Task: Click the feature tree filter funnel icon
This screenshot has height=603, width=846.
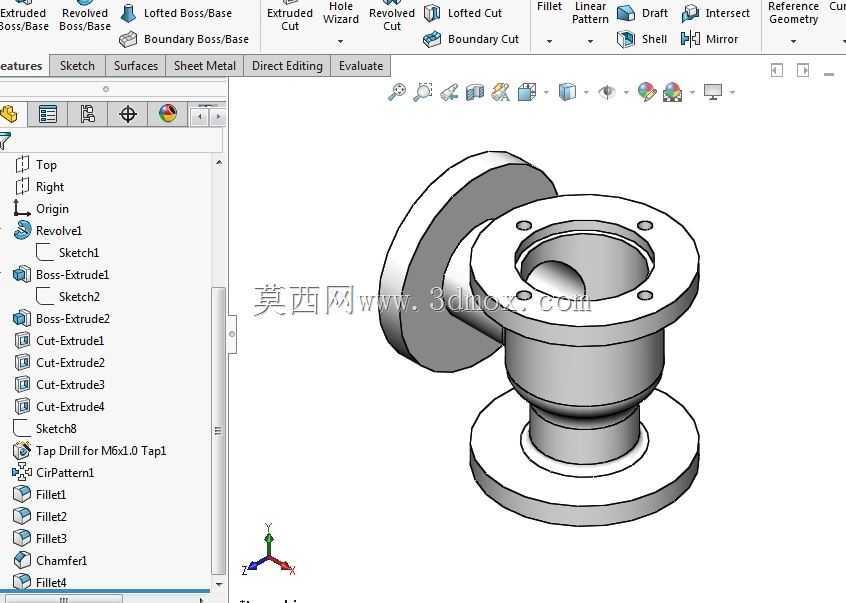Action: (x=4, y=141)
